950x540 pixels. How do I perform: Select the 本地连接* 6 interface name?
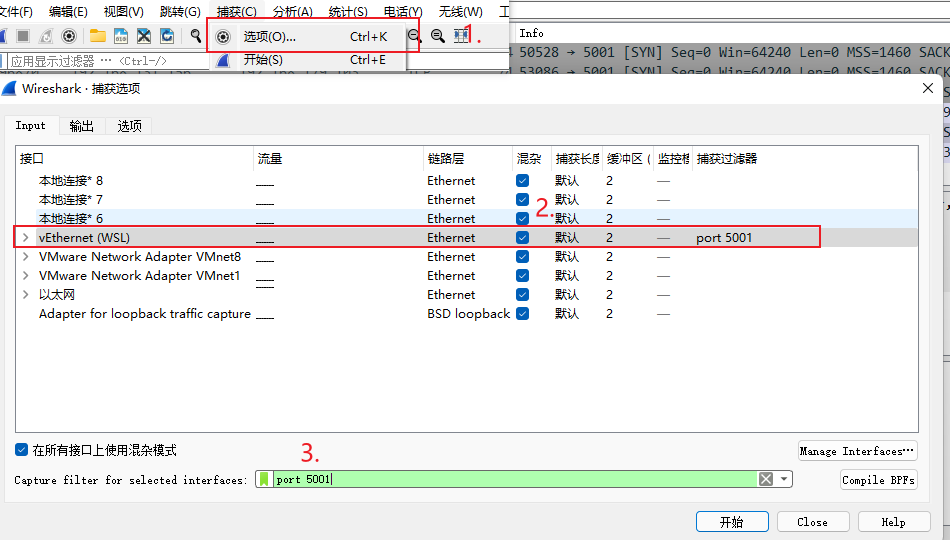point(71,218)
